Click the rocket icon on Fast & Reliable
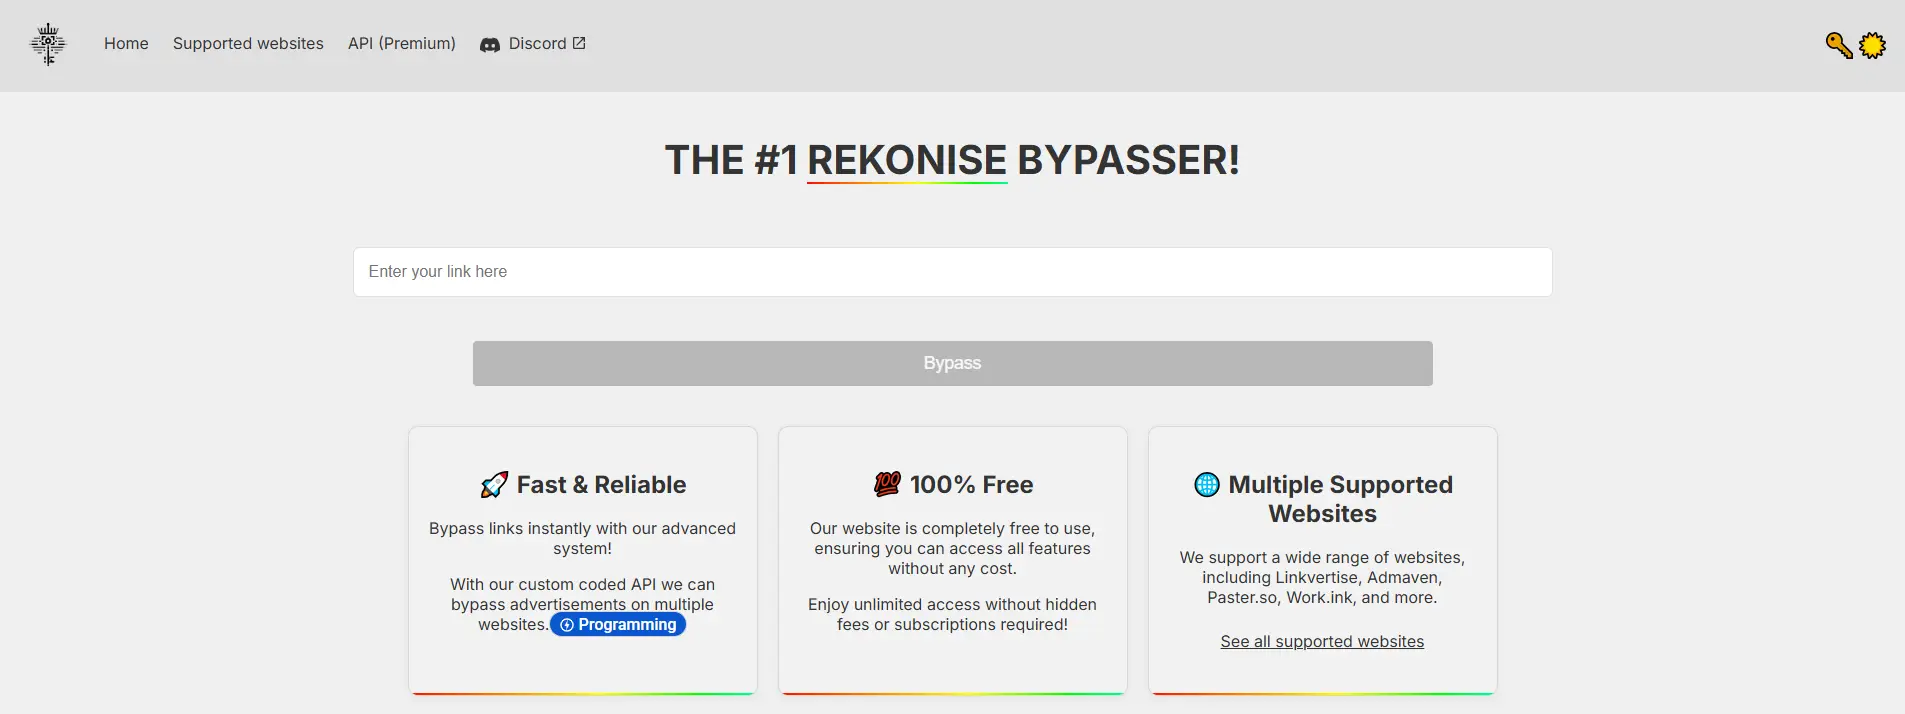This screenshot has width=1905, height=714. click(494, 485)
